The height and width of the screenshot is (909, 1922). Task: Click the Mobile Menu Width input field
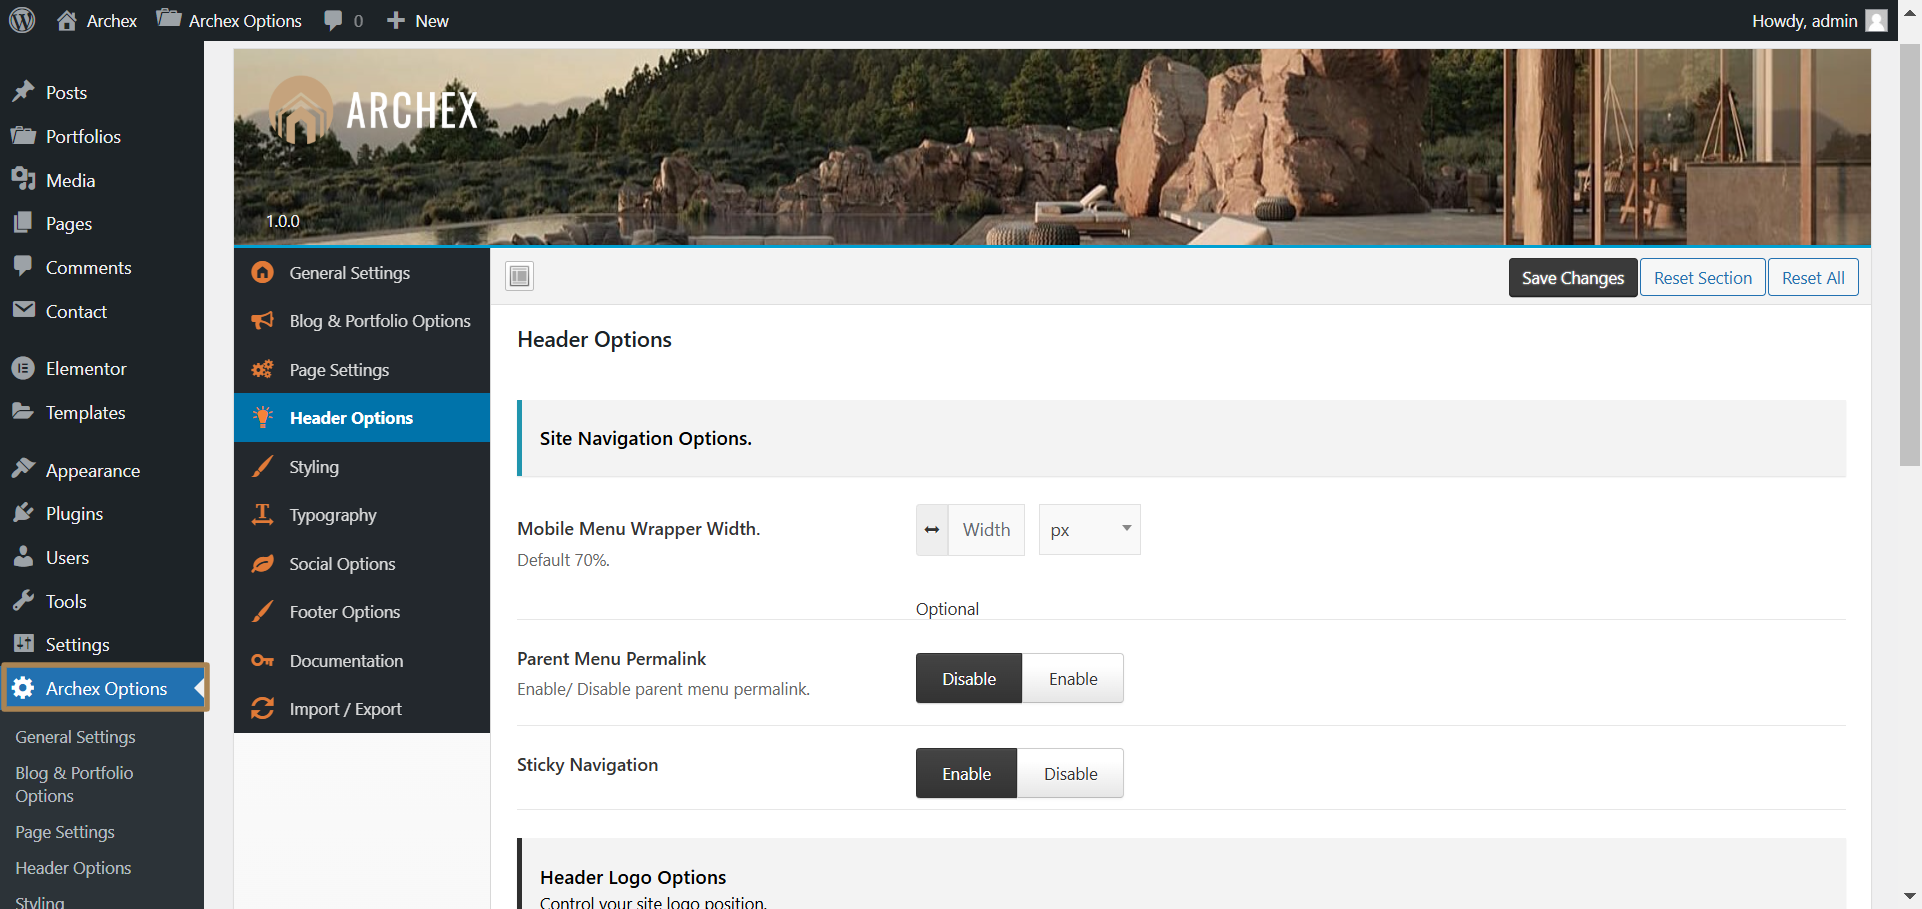(985, 529)
